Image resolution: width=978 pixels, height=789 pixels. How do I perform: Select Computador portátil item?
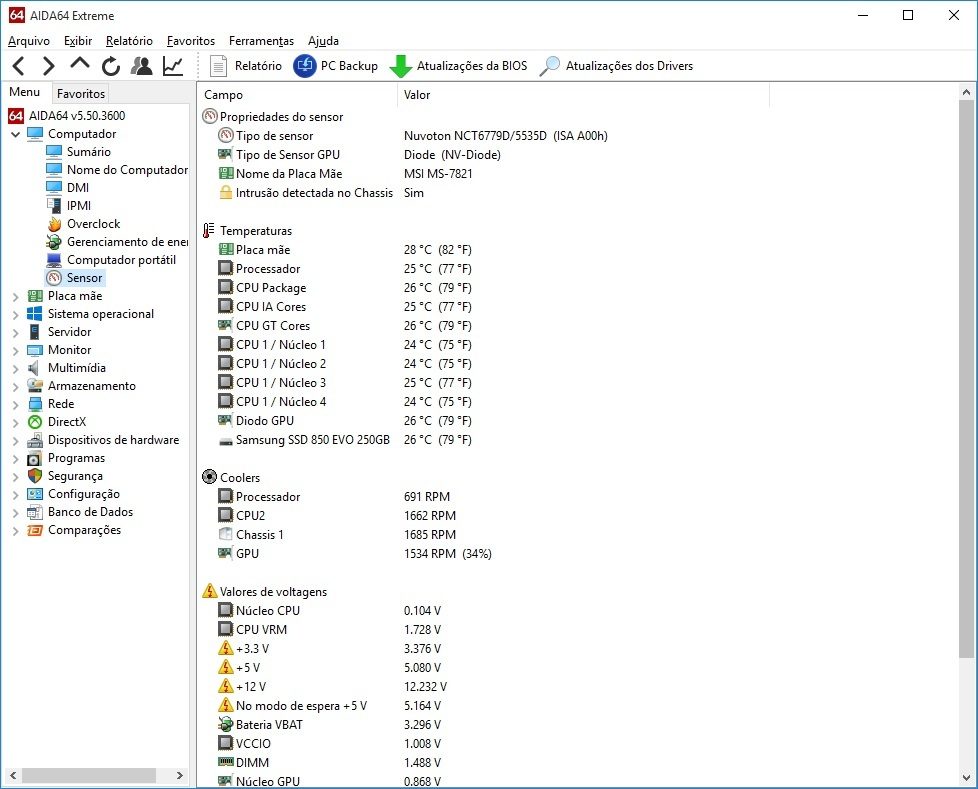[121, 260]
